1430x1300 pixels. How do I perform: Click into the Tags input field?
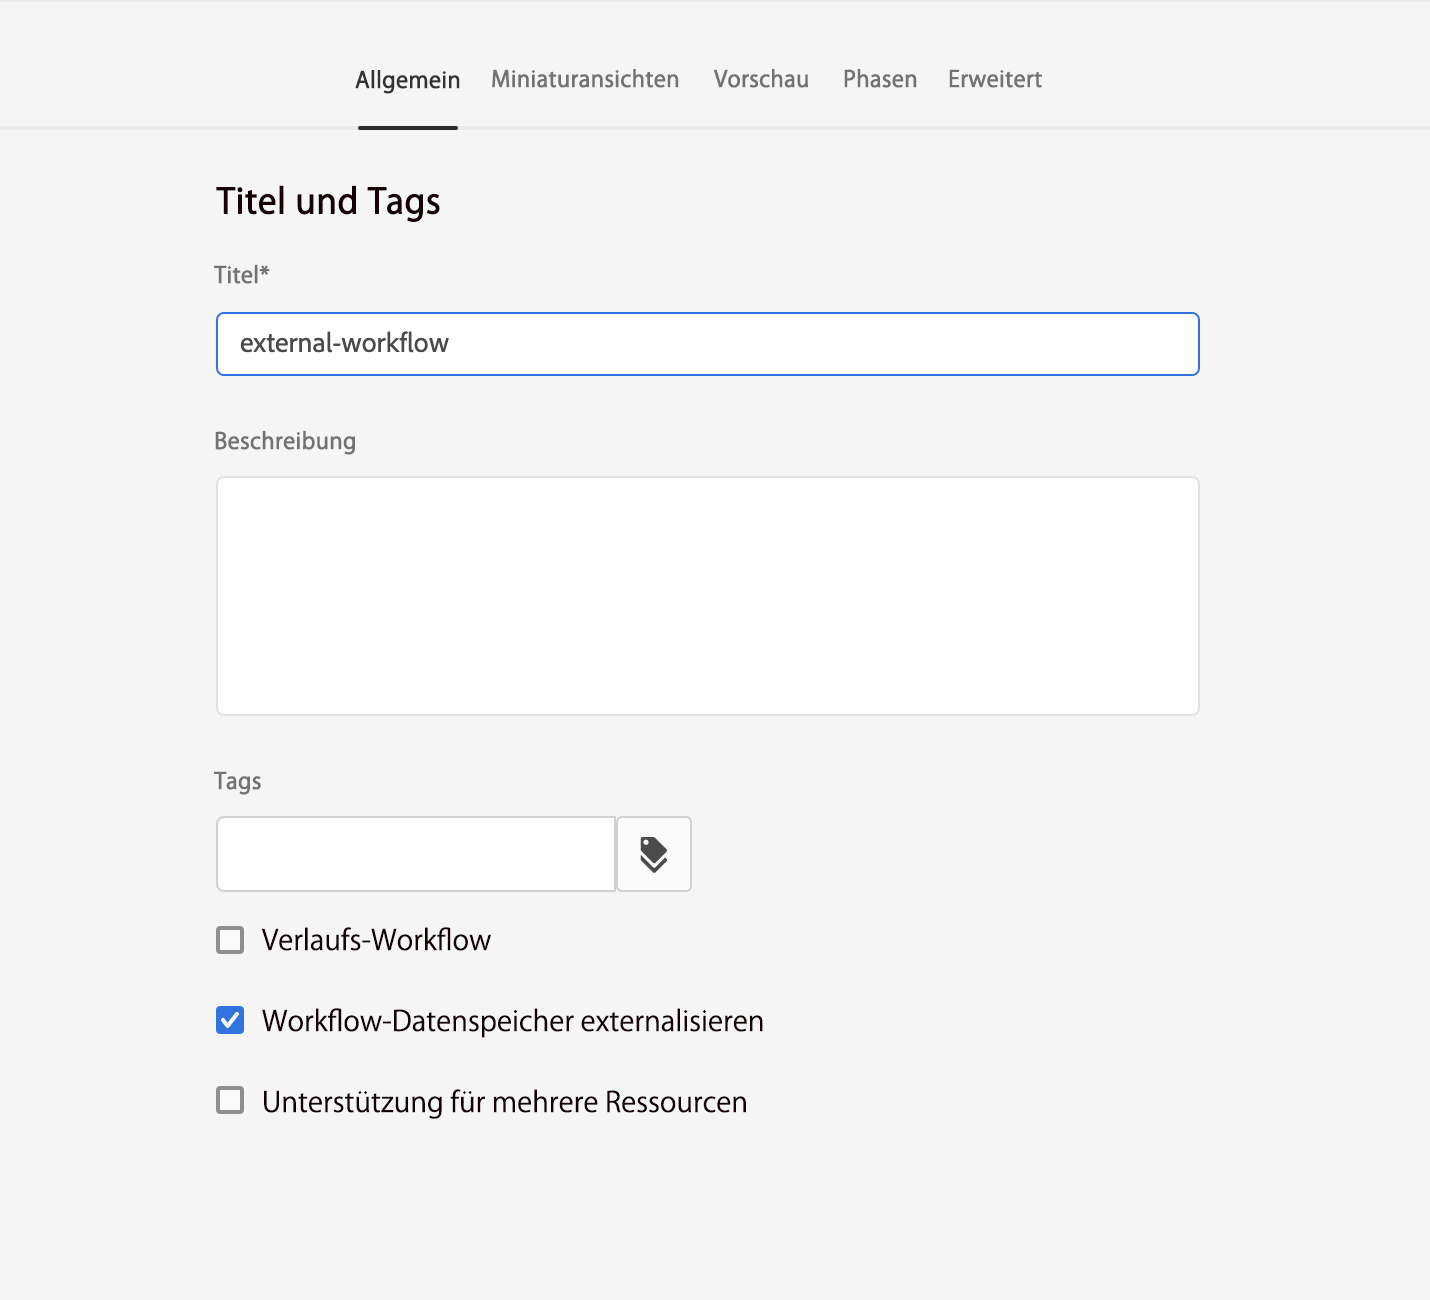[416, 854]
